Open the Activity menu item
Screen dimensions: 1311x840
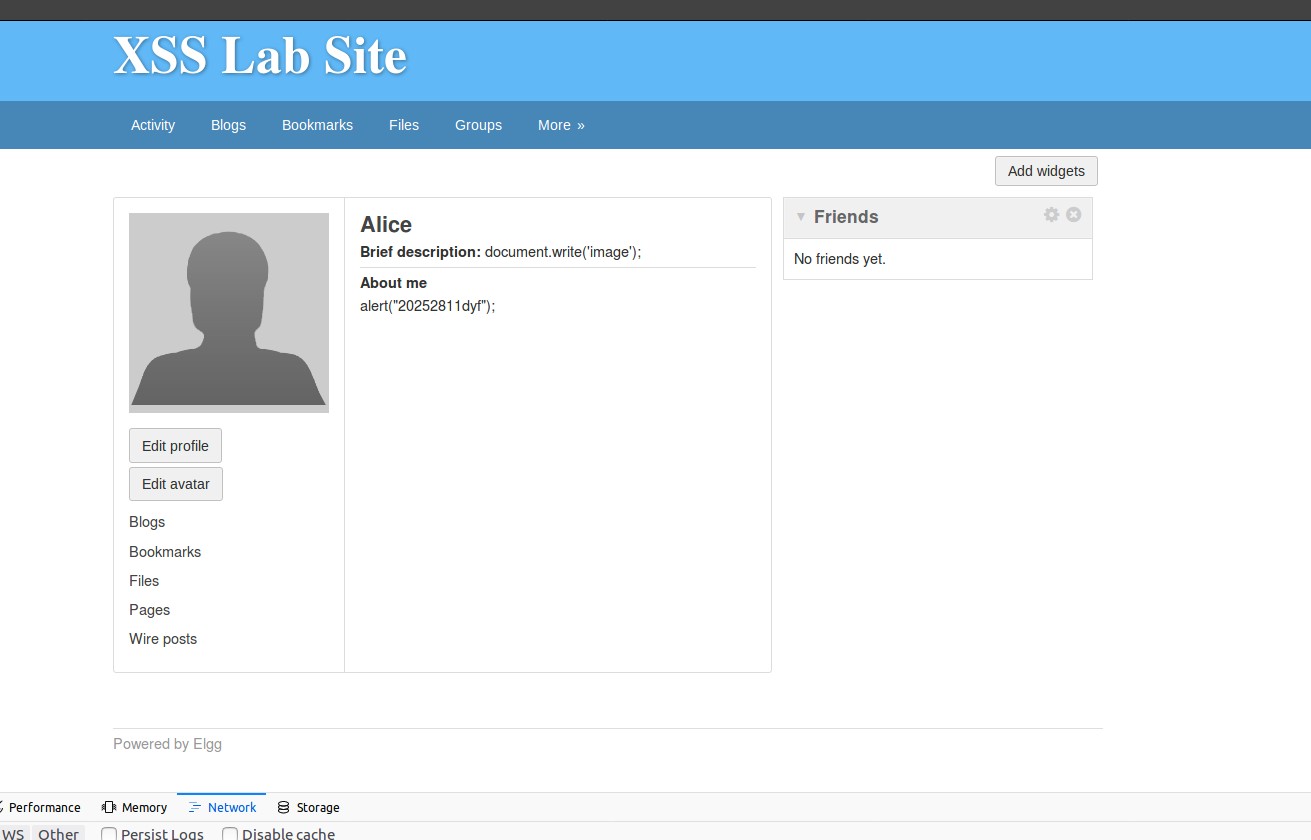[x=153, y=125]
